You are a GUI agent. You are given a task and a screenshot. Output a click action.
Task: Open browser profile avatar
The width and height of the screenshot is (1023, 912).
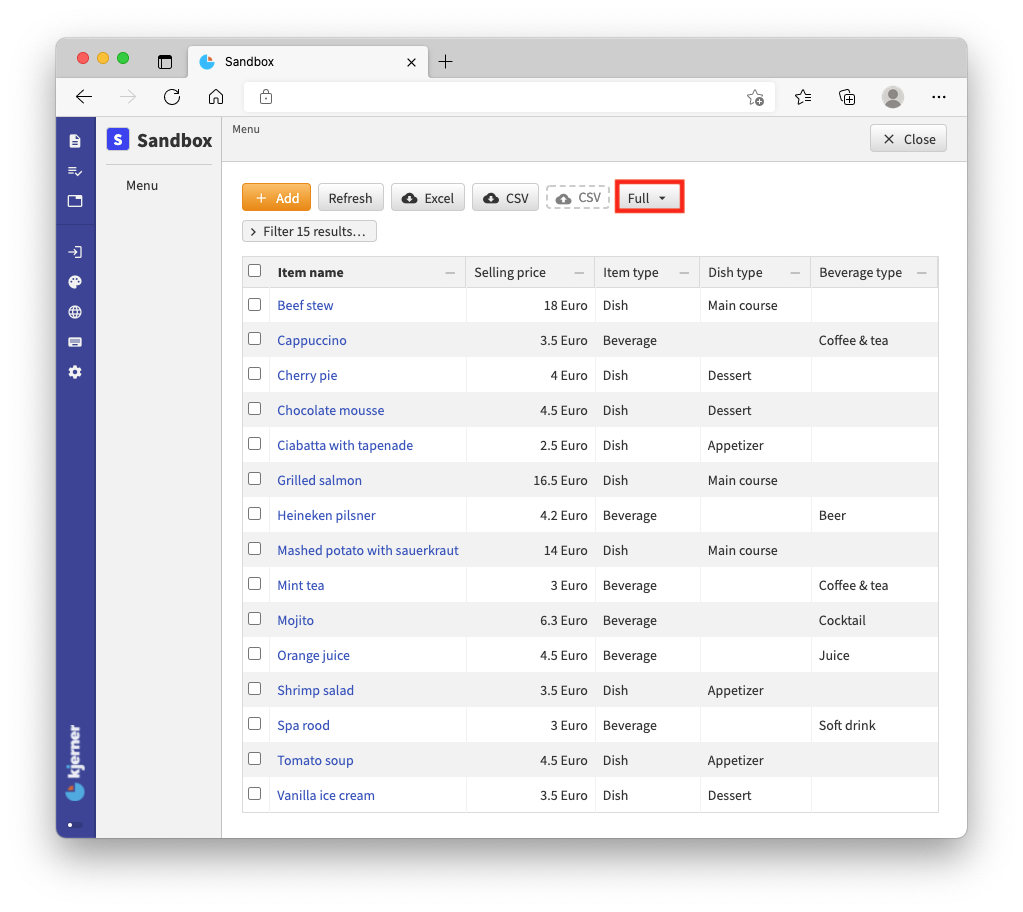point(893,97)
